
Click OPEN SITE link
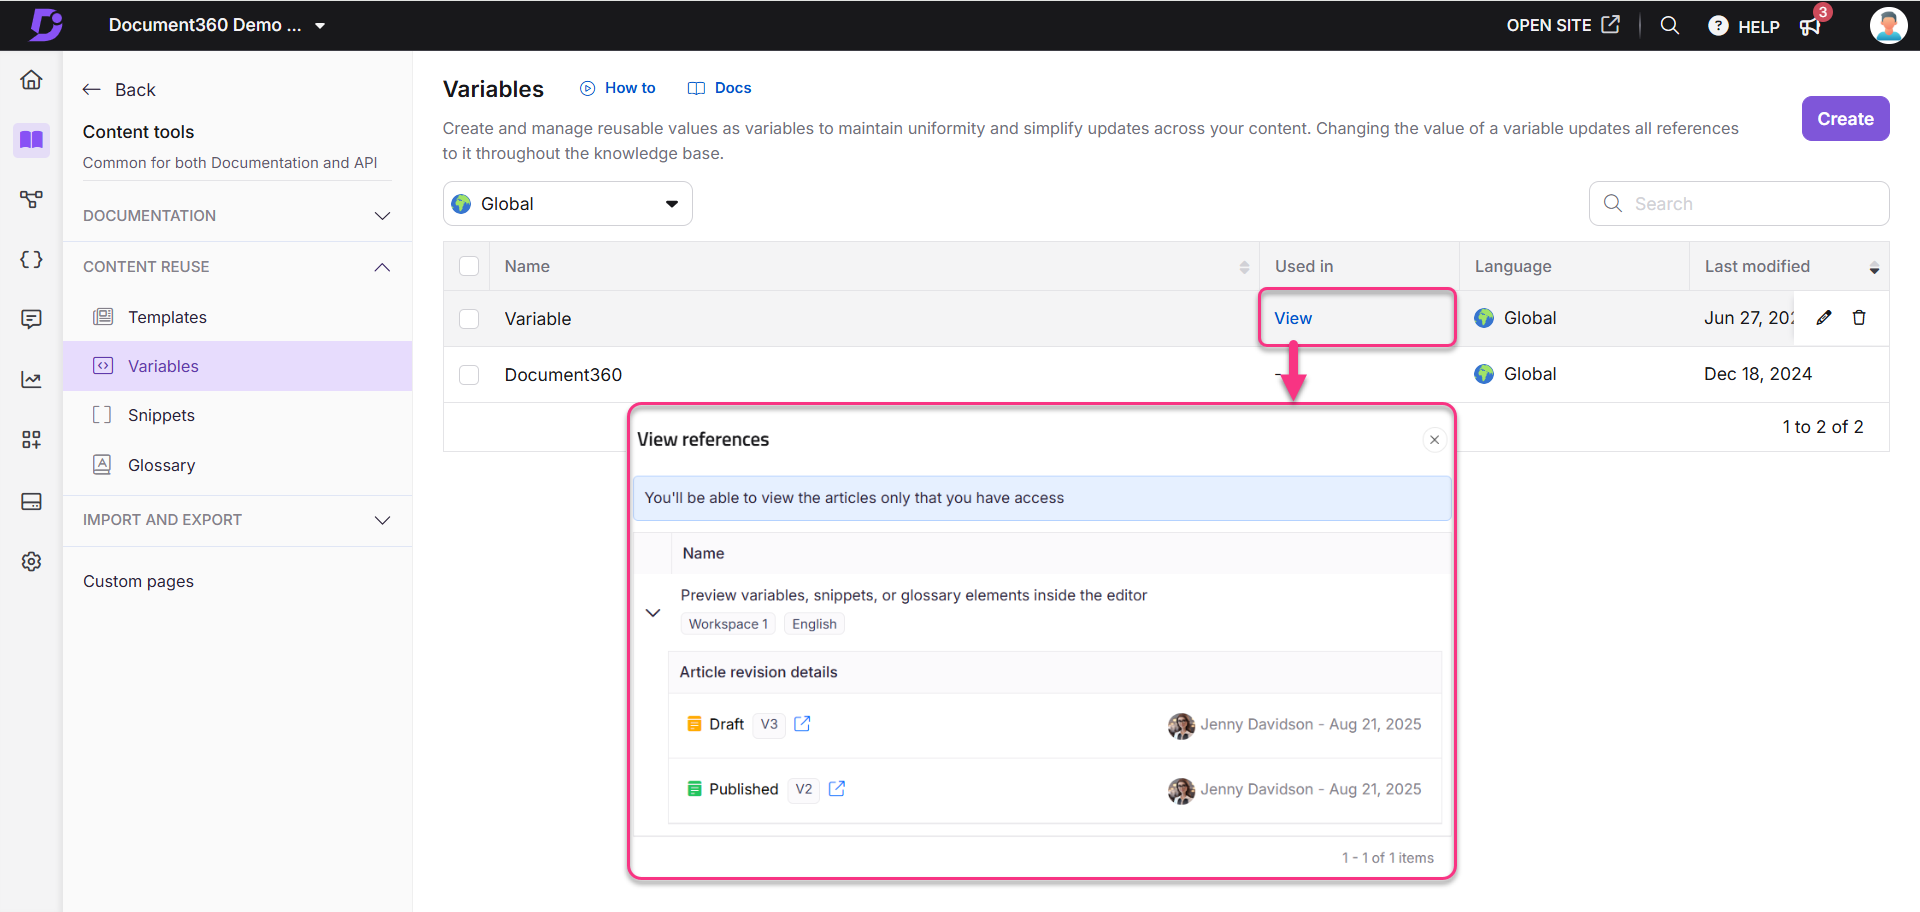click(1563, 25)
